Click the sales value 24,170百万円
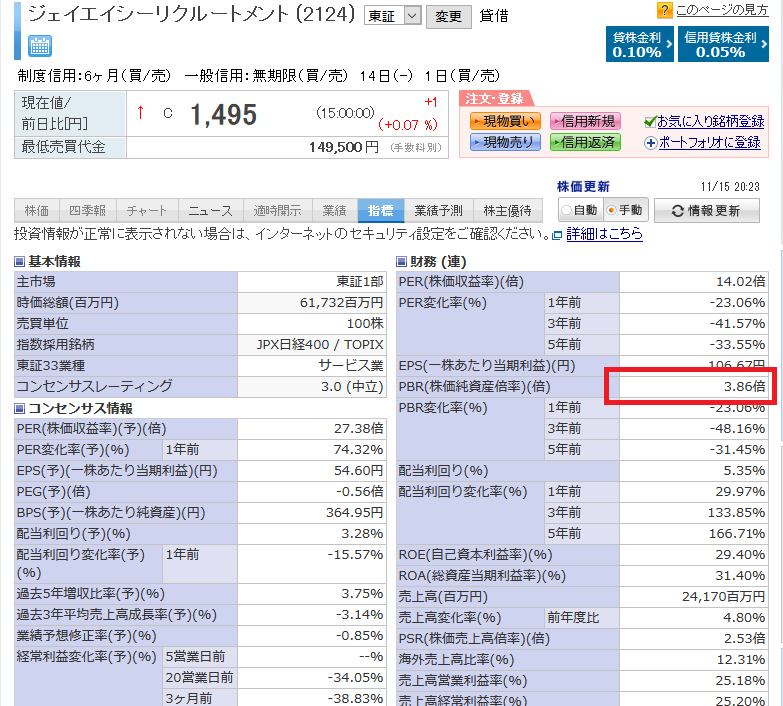Viewport: 783px width, 706px height. (x=724, y=596)
